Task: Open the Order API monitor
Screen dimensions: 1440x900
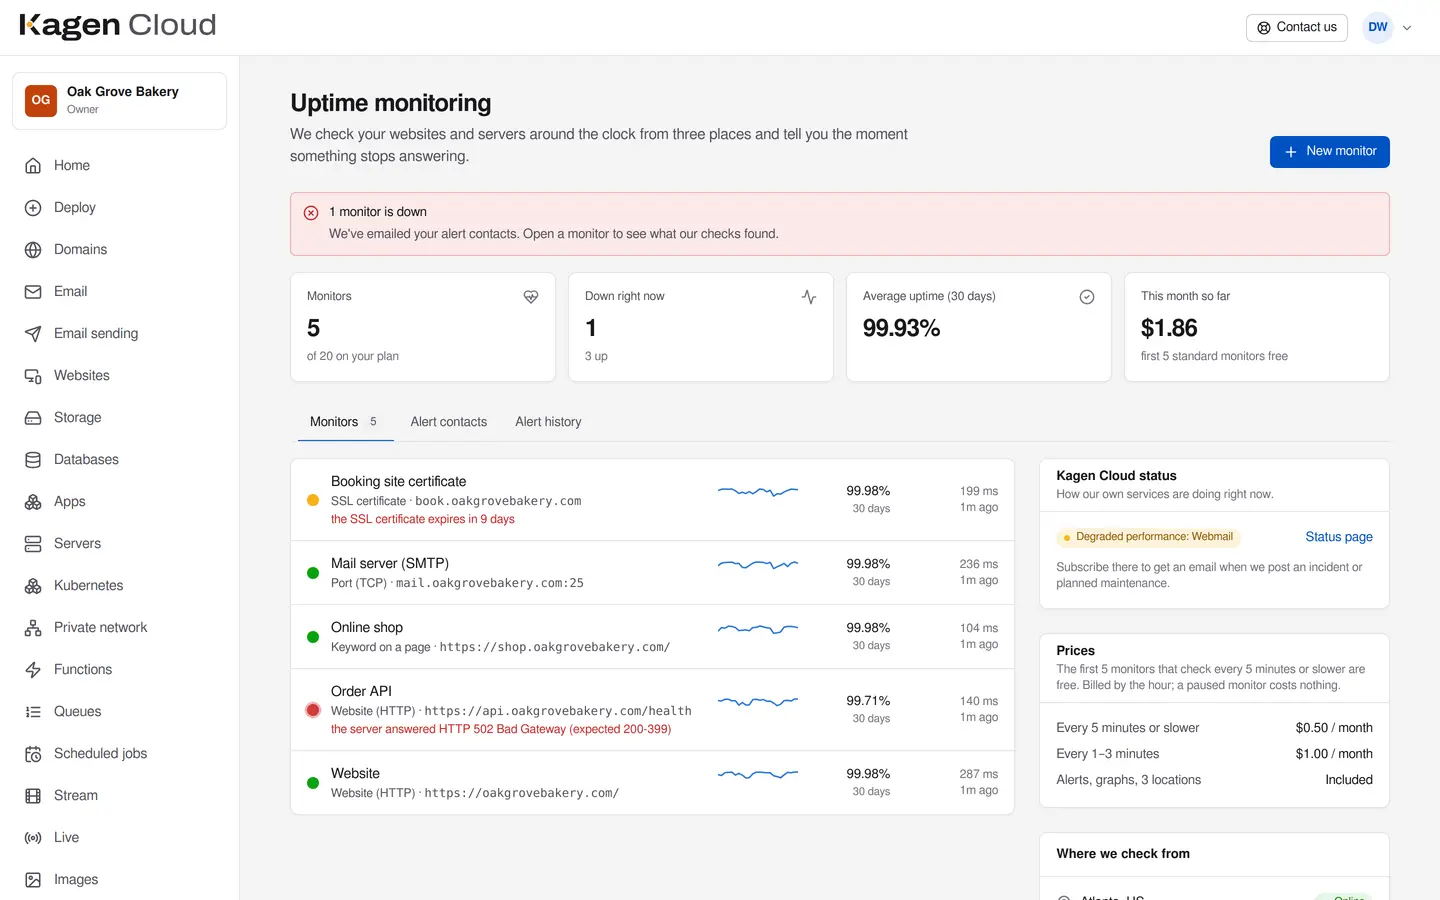Action: [x=652, y=710]
